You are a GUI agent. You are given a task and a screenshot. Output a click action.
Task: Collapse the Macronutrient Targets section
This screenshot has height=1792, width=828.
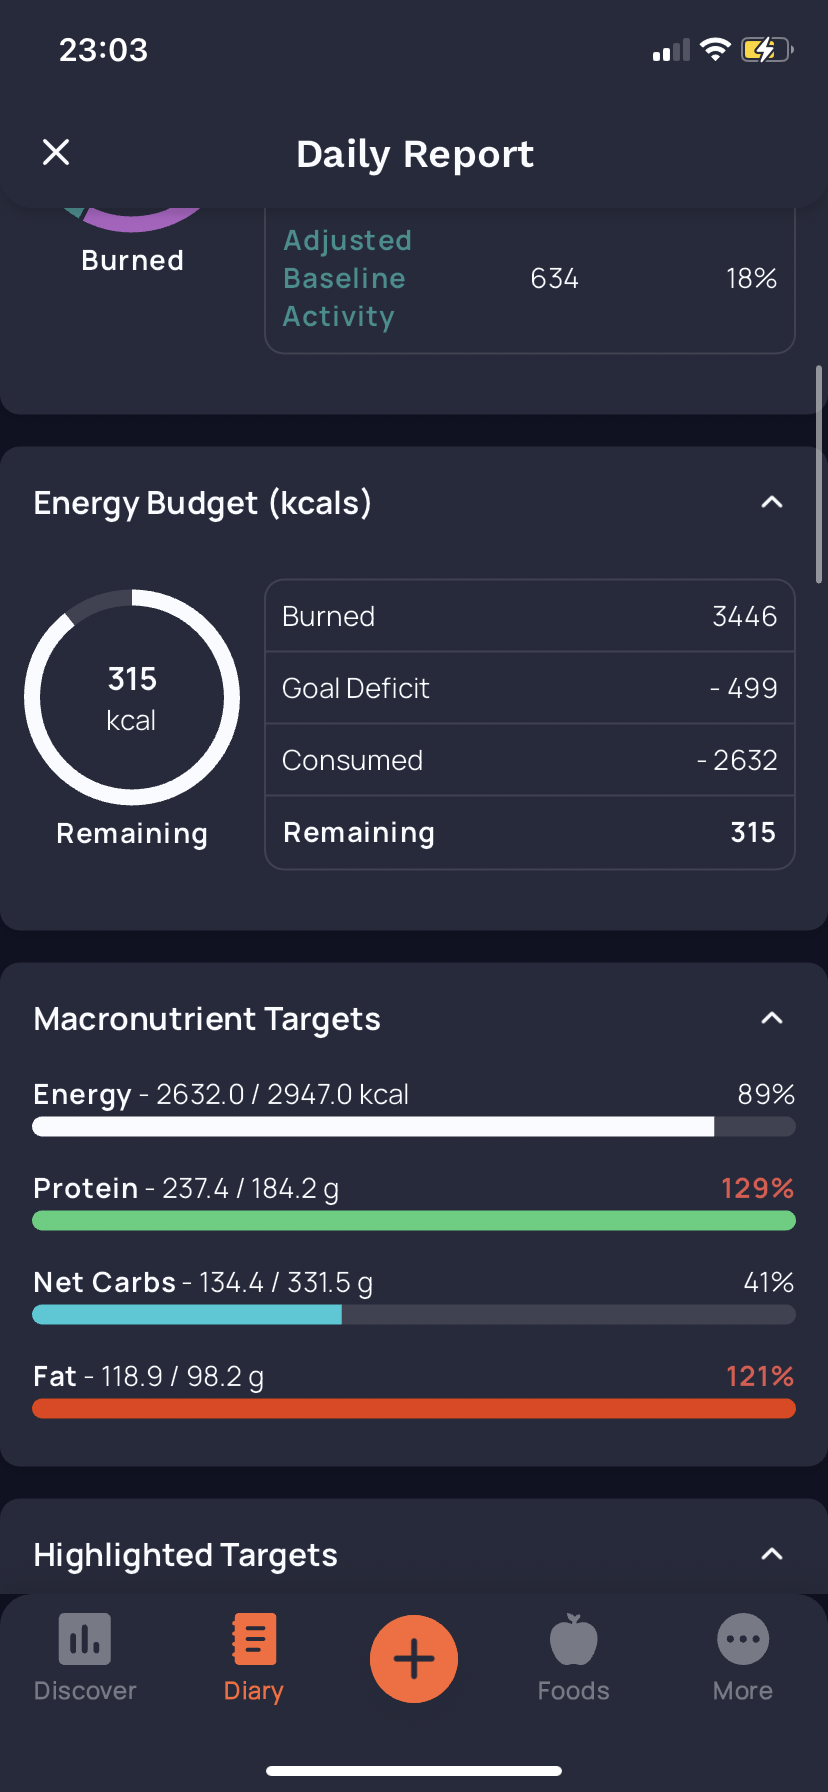click(x=772, y=1018)
